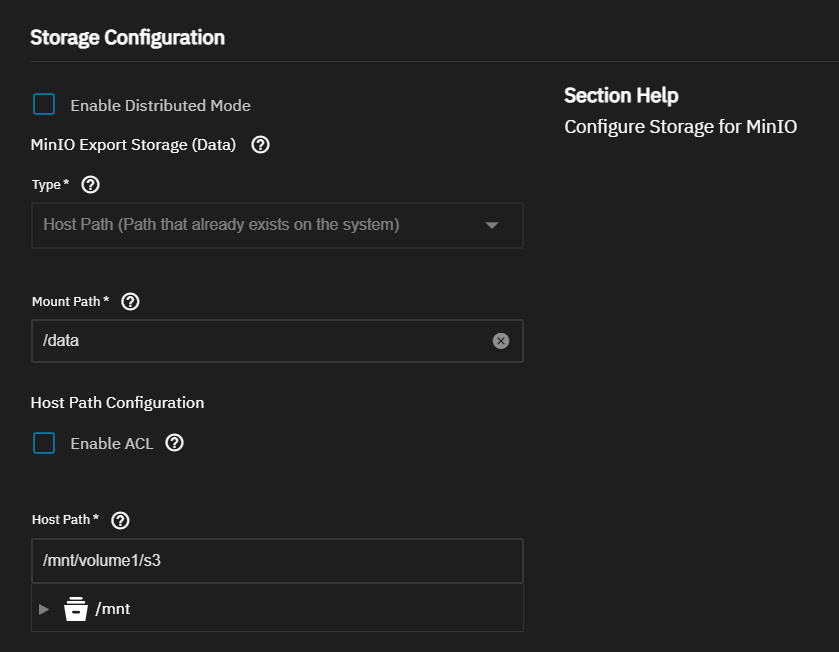Clear the Mount Path field with X icon
This screenshot has width=839, height=652.
pyautogui.click(x=501, y=341)
